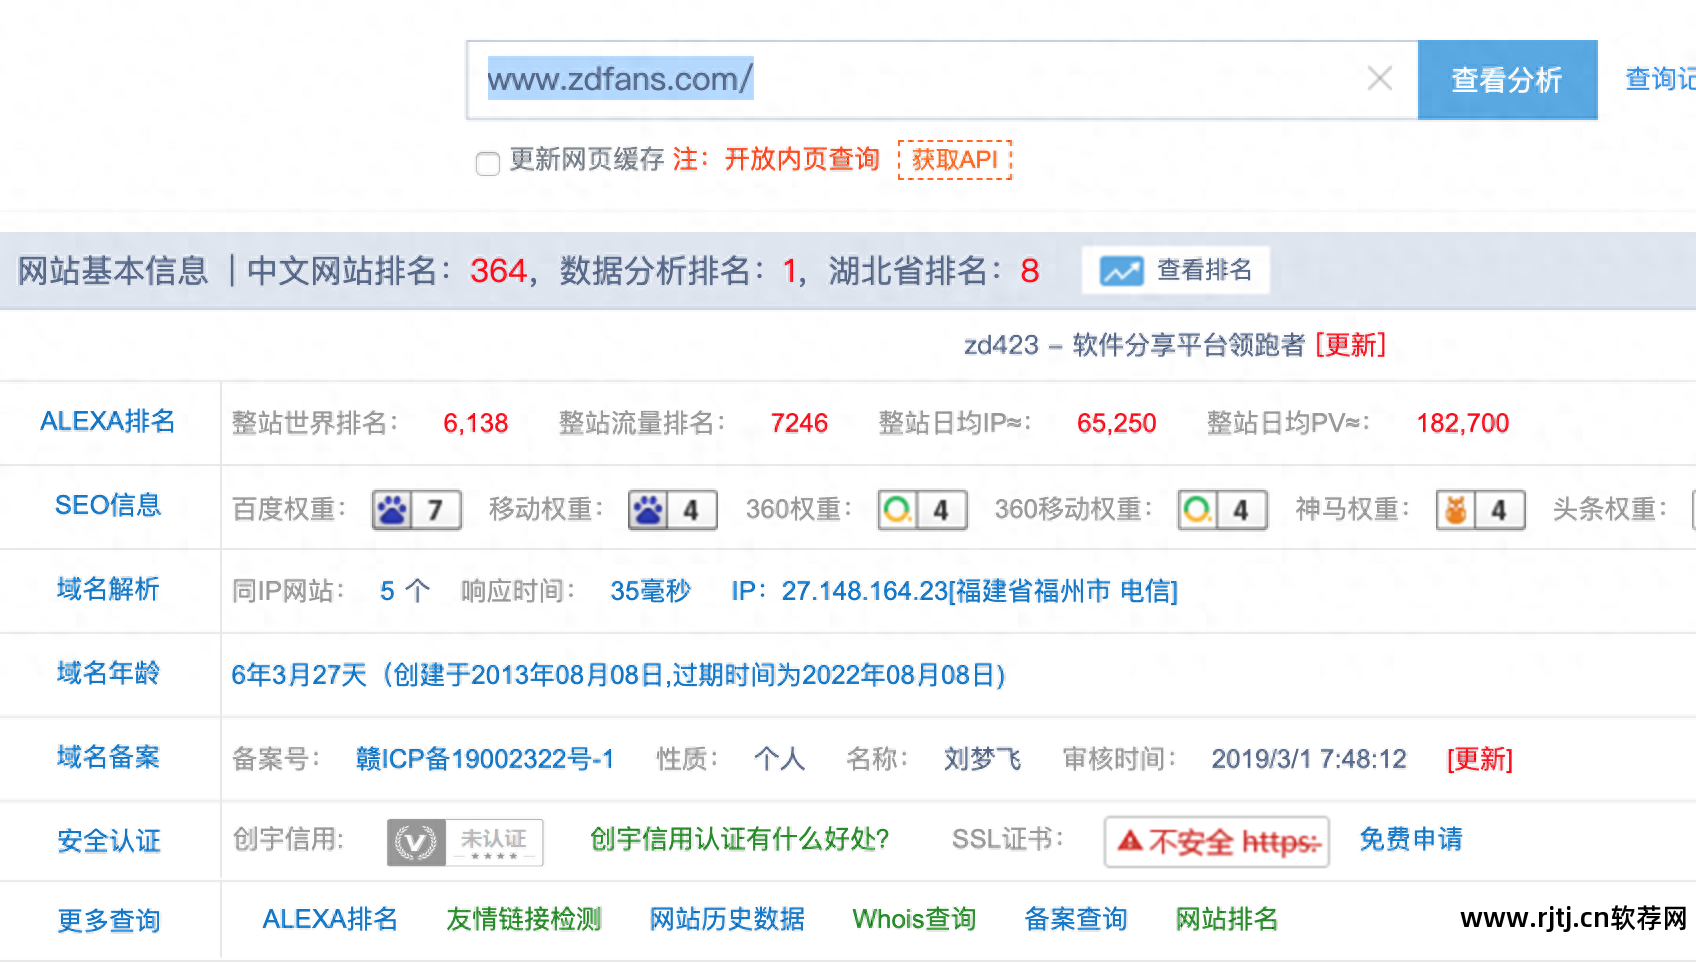Click the Baidu weight paw icon showing 7
The width and height of the screenshot is (1696, 964).
click(416, 509)
